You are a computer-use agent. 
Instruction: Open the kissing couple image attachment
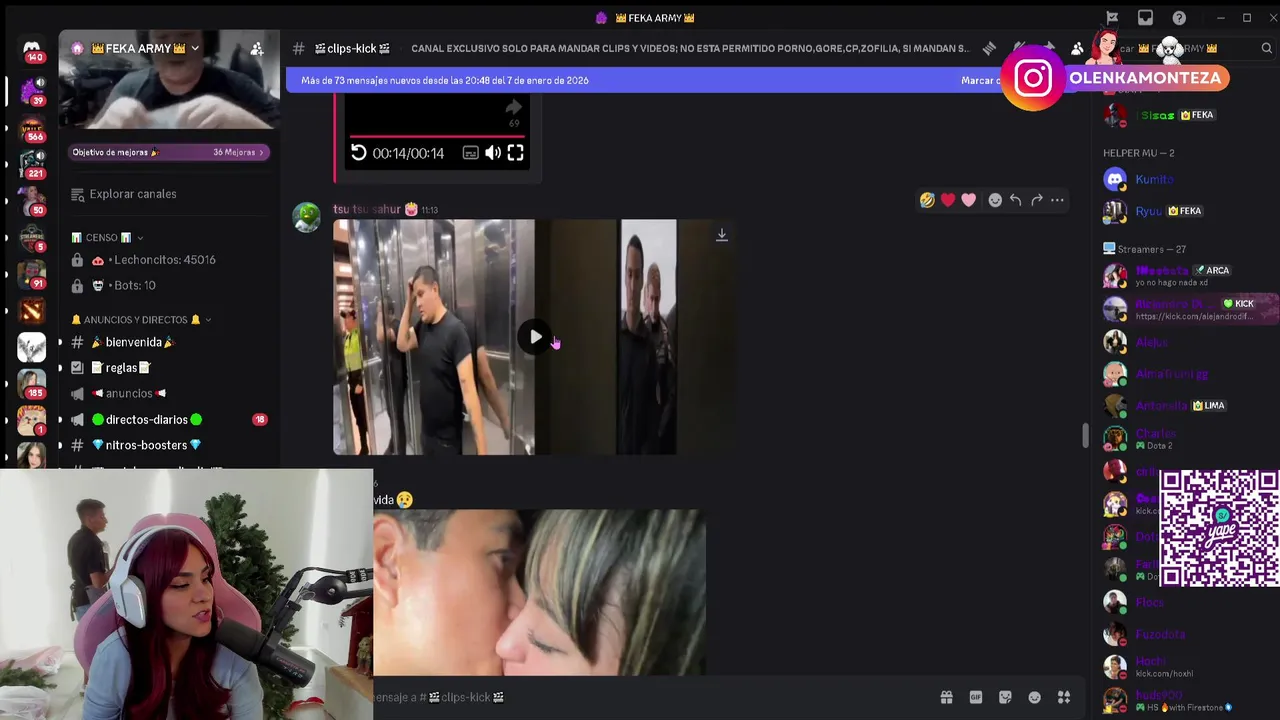(x=540, y=592)
